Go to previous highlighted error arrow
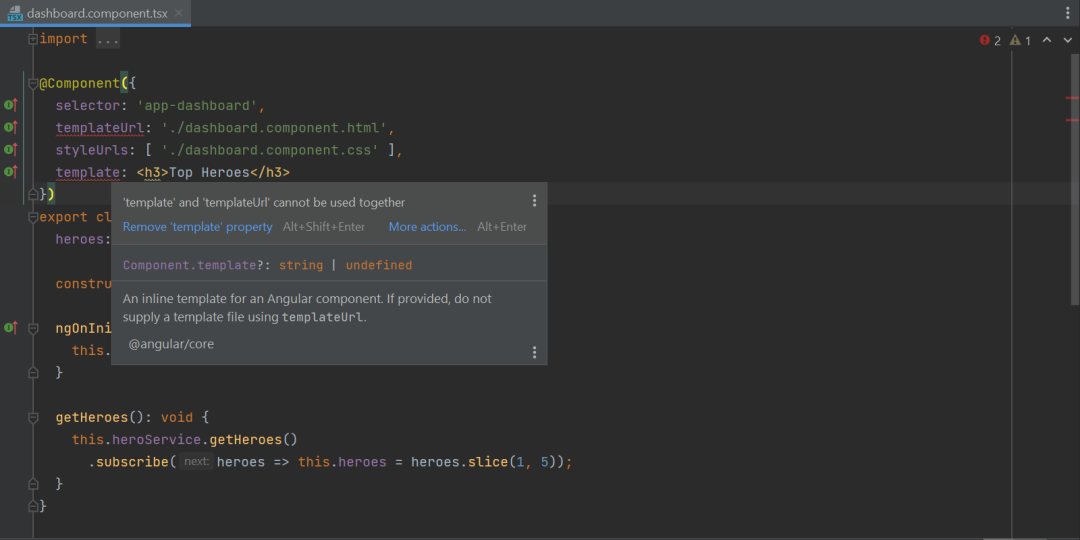Screen dimensions: 1080x540 pos(1046,40)
